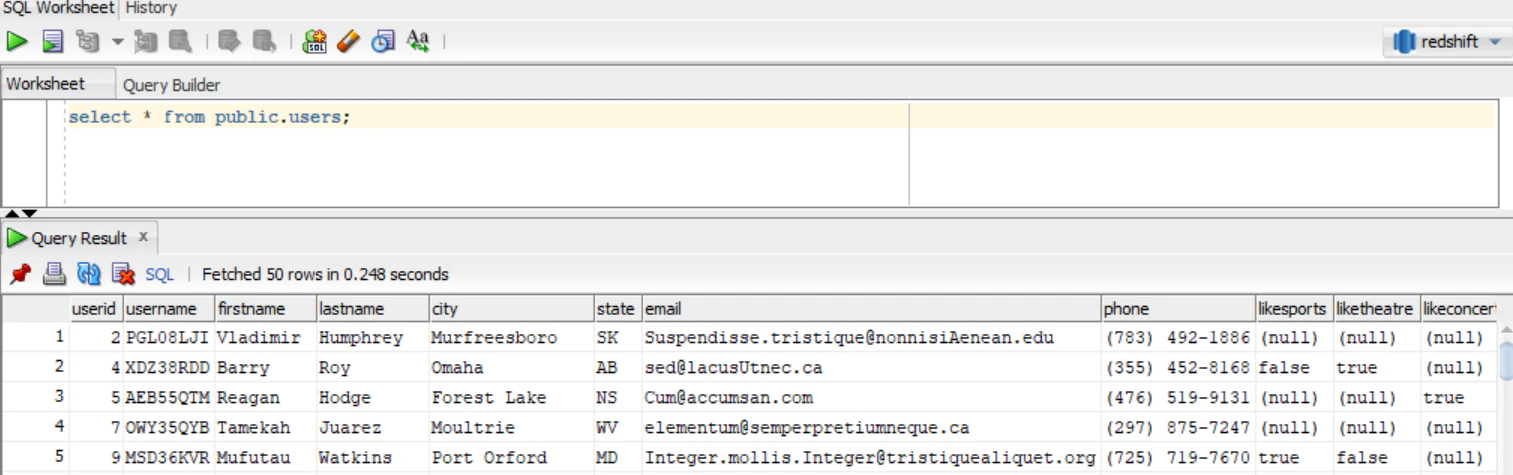
Task: Click the userid column header
Action: (x=95, y=309)
